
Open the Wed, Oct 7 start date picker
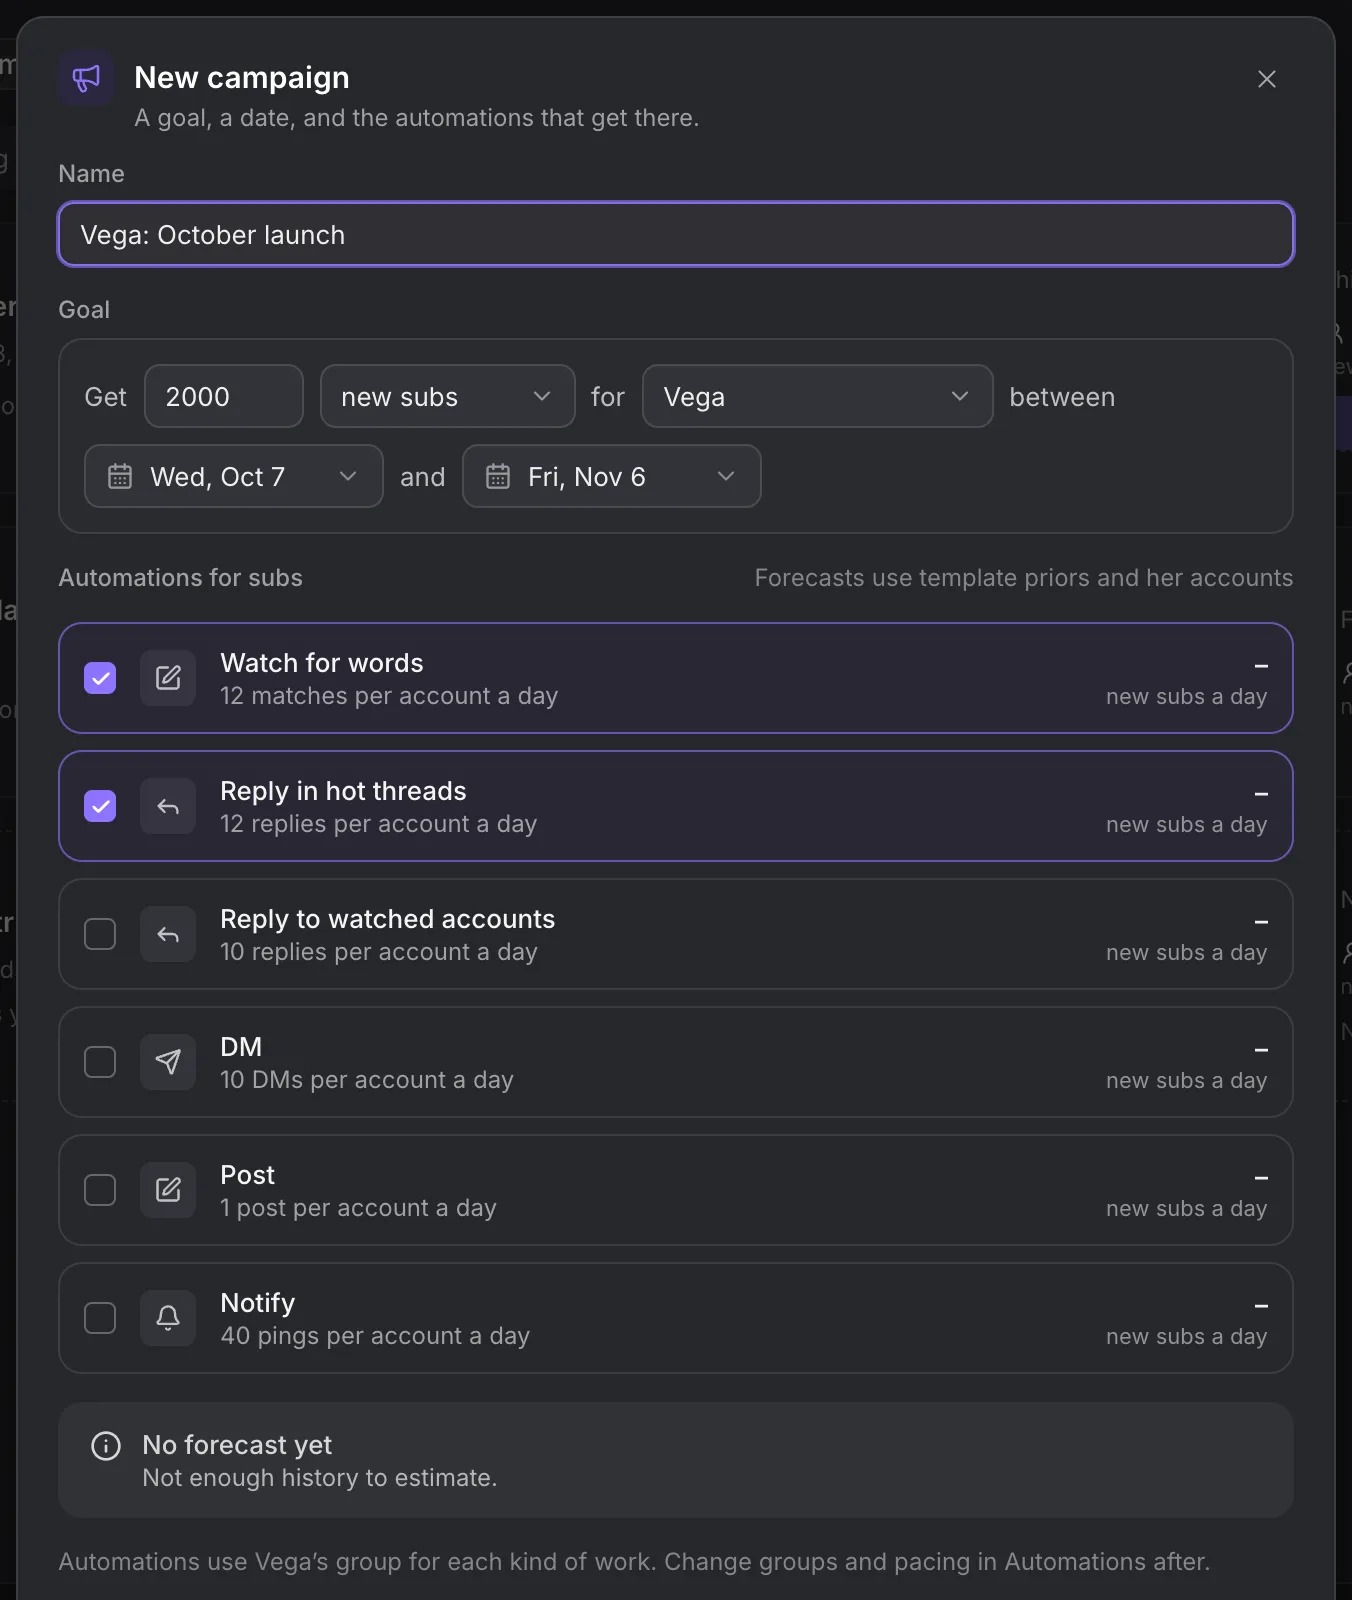234,476
